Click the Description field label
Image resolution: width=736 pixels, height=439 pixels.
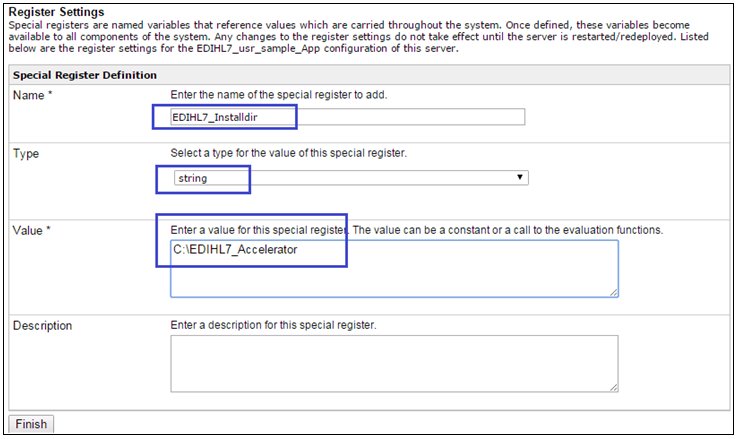tap(42, 326)
